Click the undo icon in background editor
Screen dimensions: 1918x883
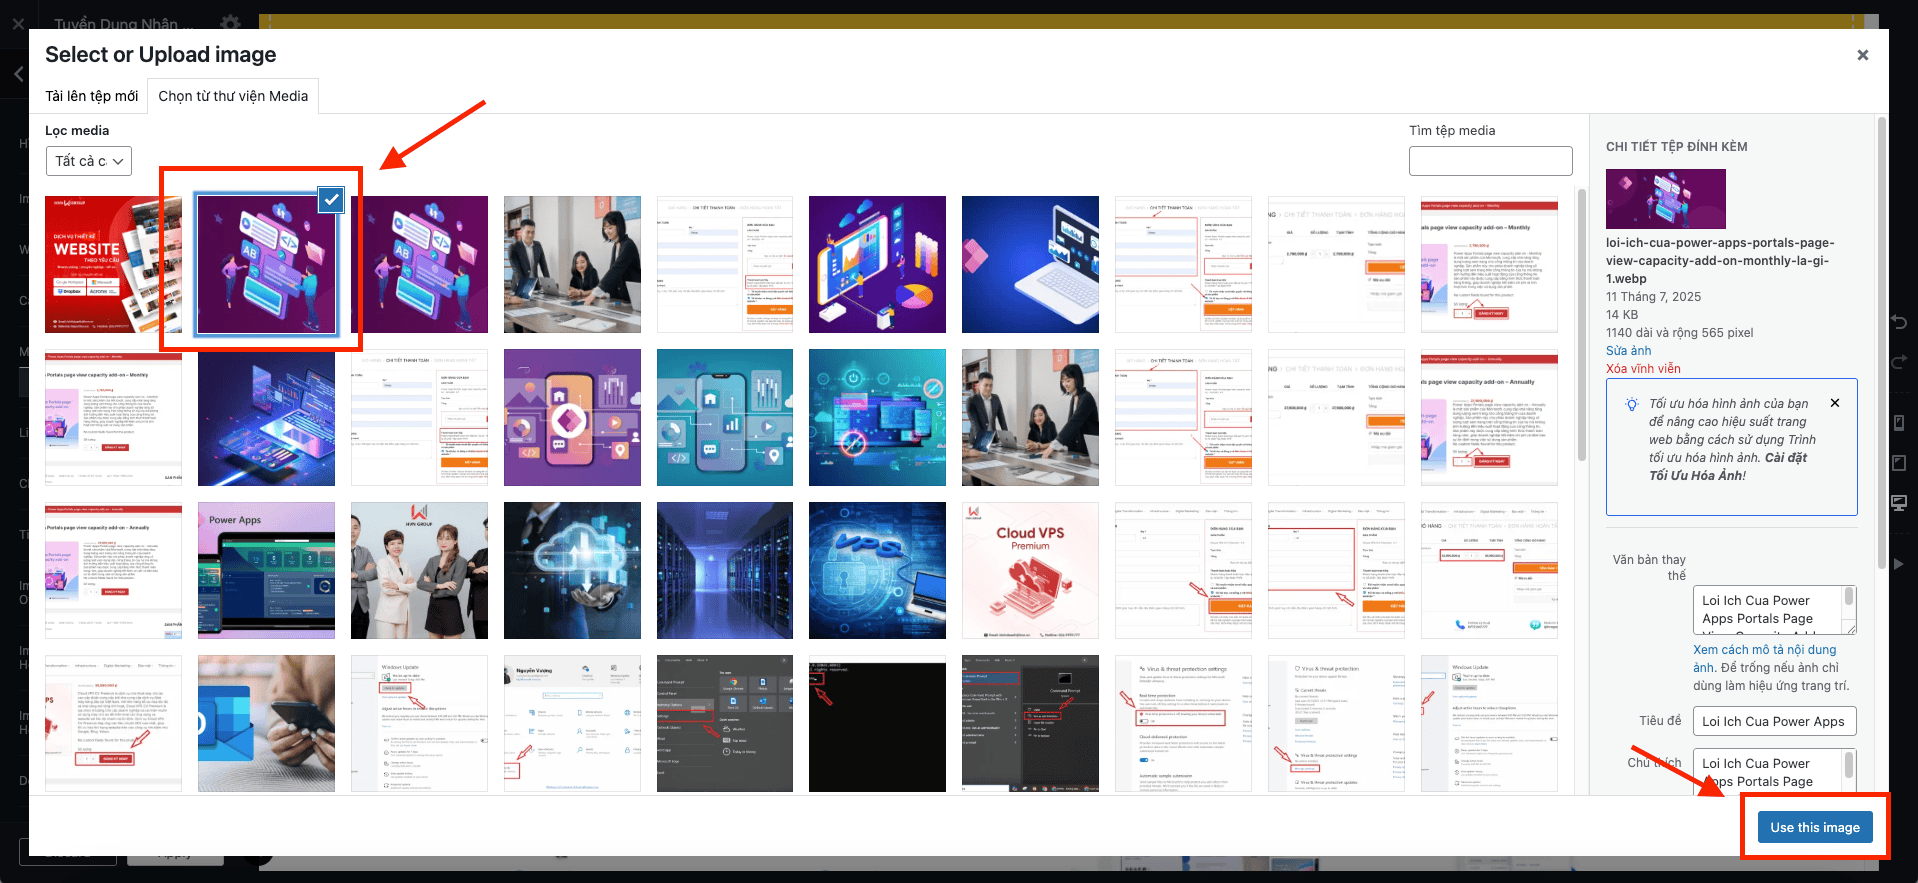(x=1899, y=322)
